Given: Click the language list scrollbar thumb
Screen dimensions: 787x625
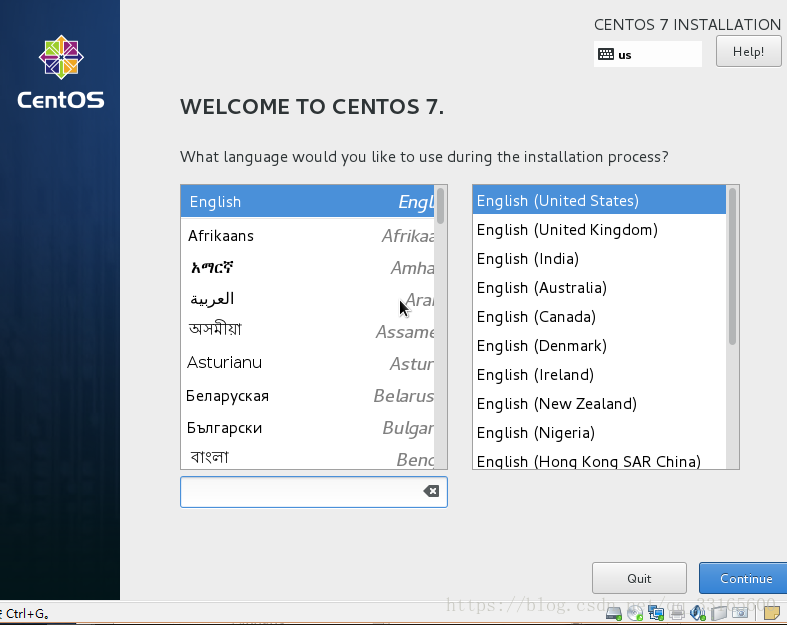Looking at the screenshot, I should [x=440, y=206].
